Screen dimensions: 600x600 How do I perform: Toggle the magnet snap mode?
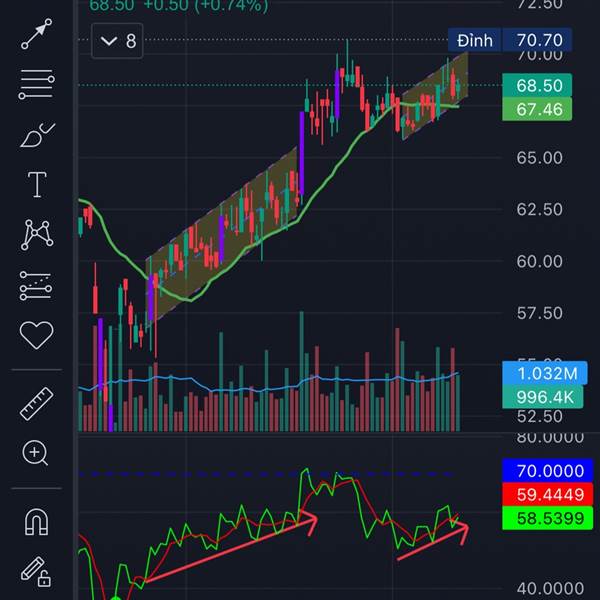coord(36,522)
